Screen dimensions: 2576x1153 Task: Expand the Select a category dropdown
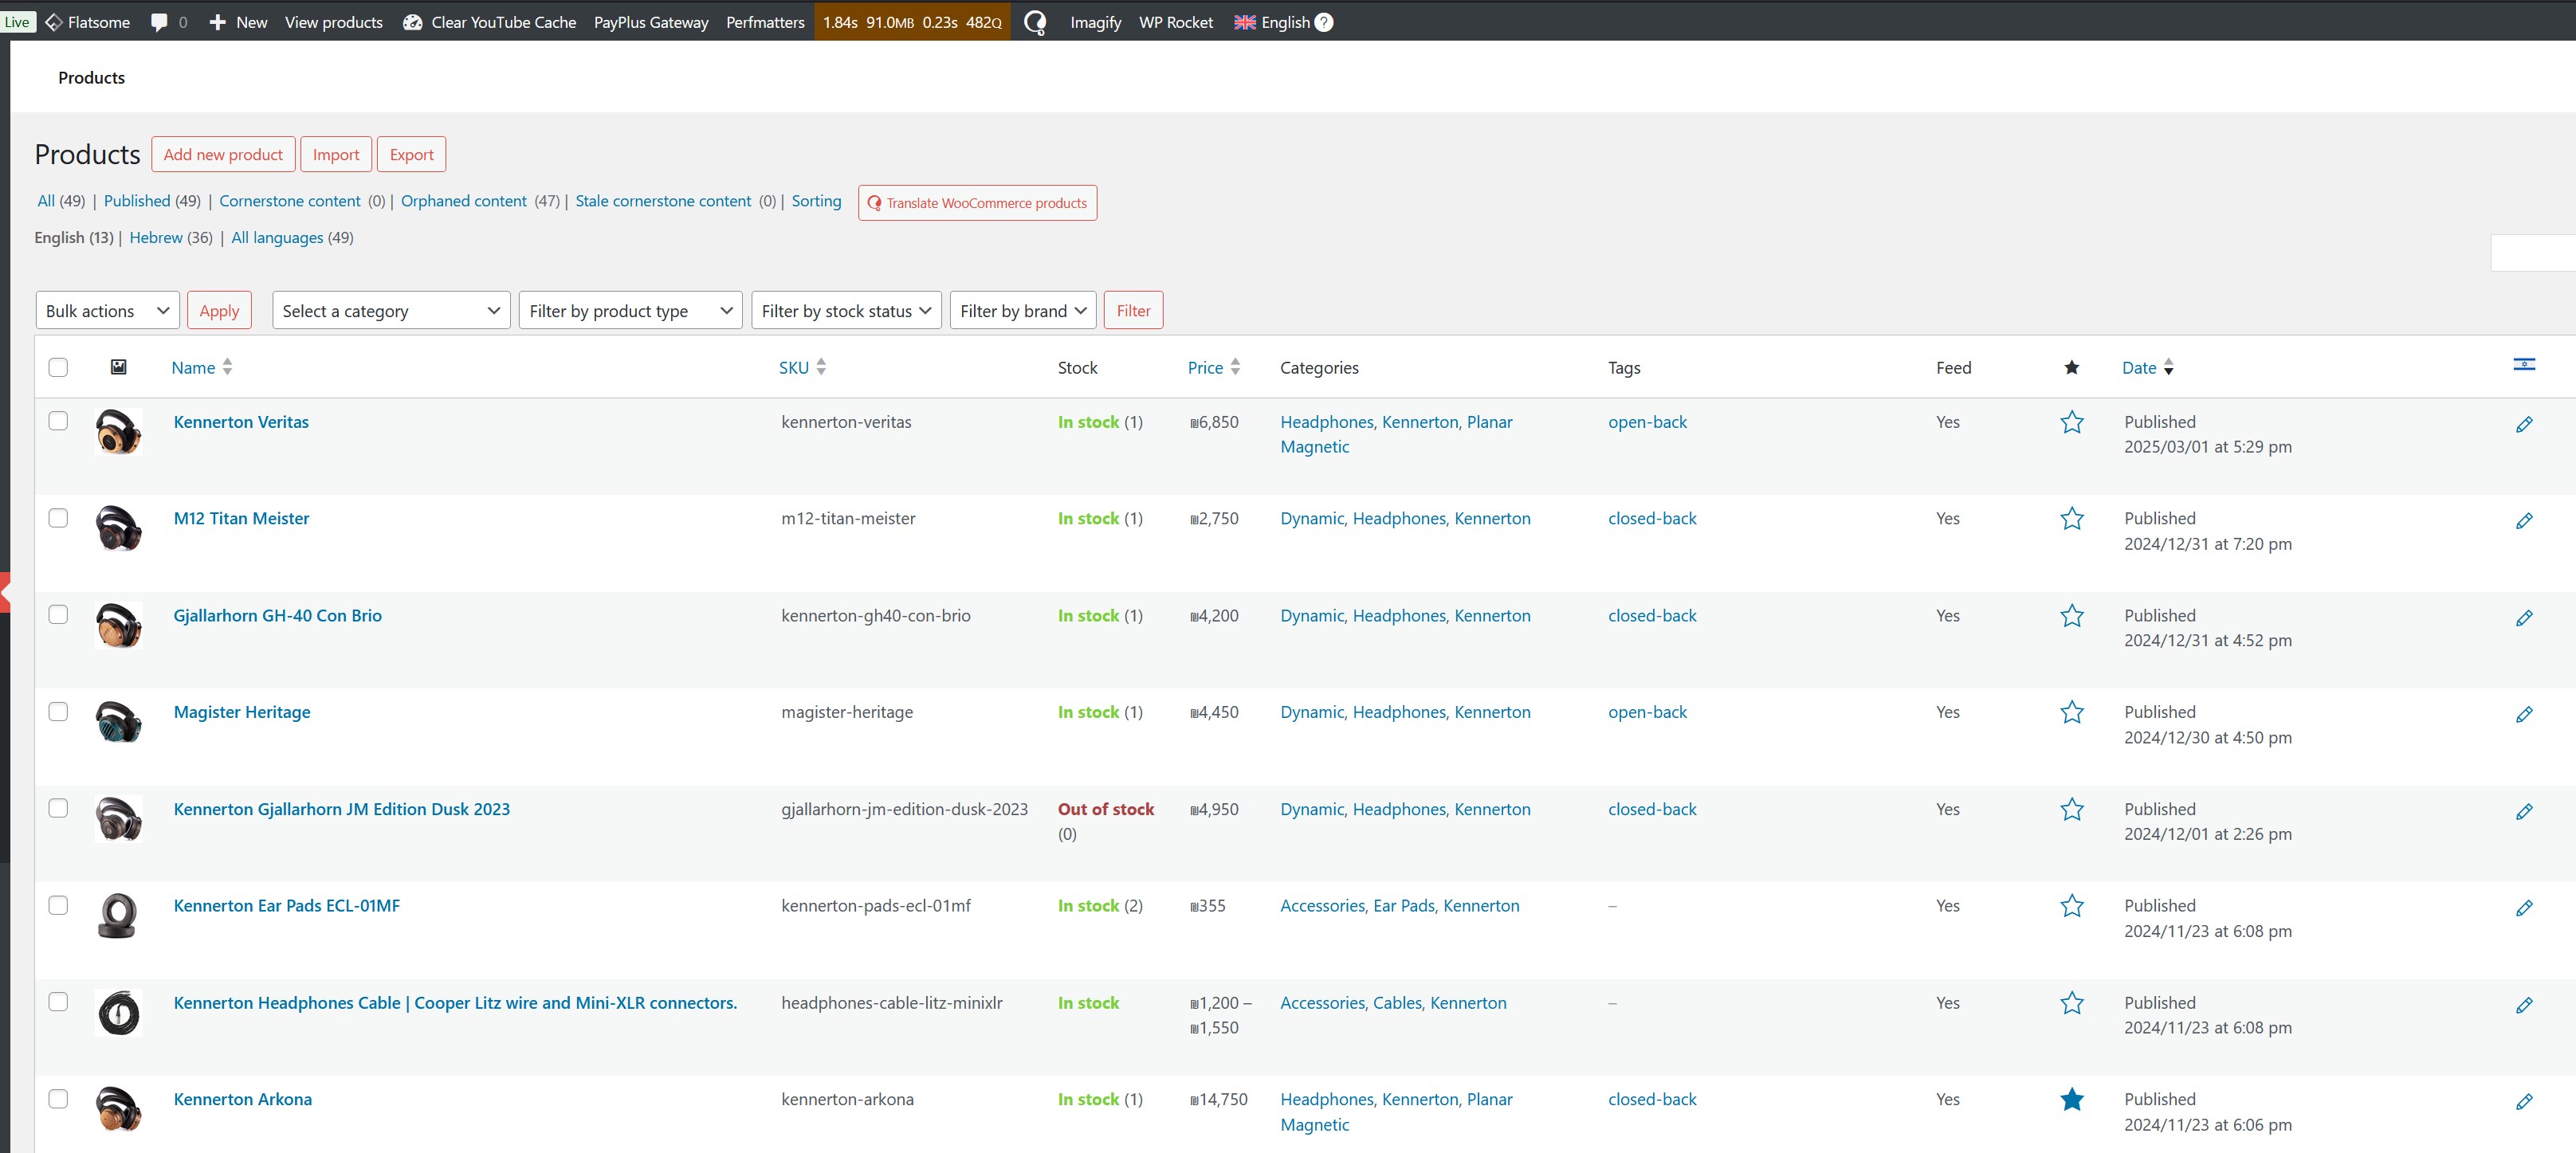coord(391,310)
